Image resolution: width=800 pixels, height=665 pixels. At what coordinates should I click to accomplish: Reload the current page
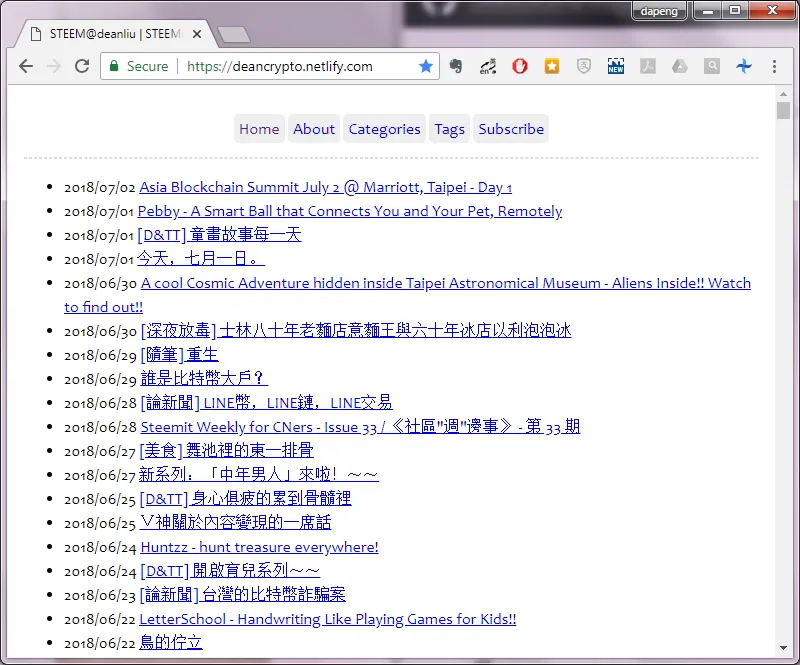tap(82, 66)
